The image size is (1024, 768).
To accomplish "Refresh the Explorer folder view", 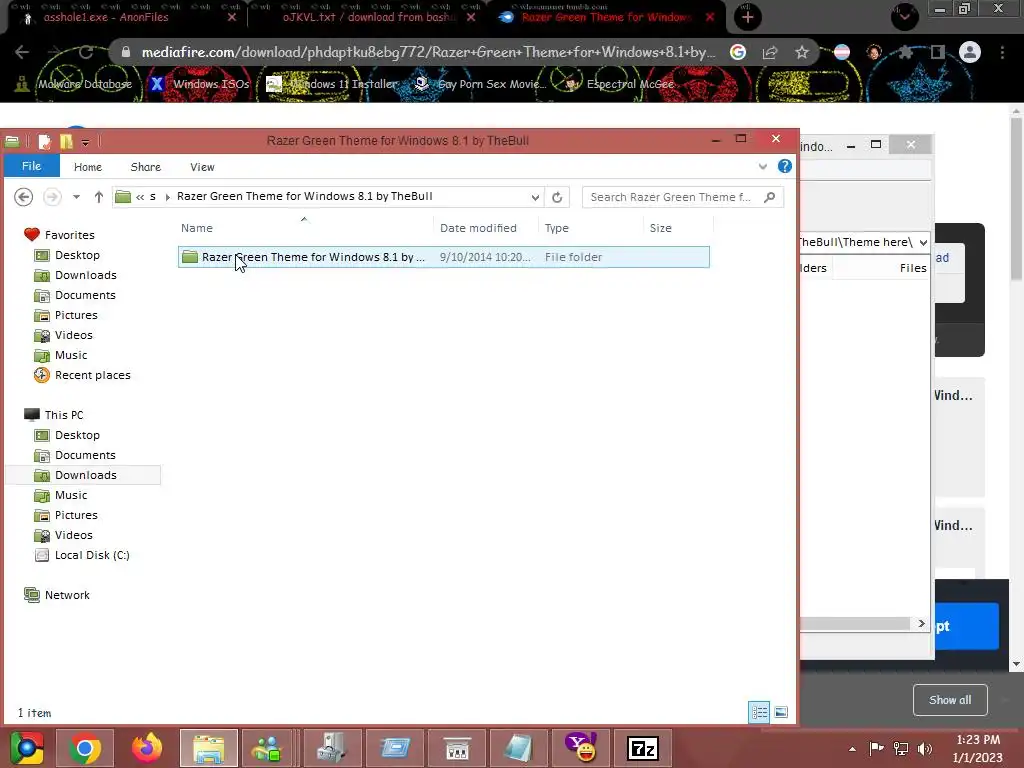I will [x=557, y=197].
